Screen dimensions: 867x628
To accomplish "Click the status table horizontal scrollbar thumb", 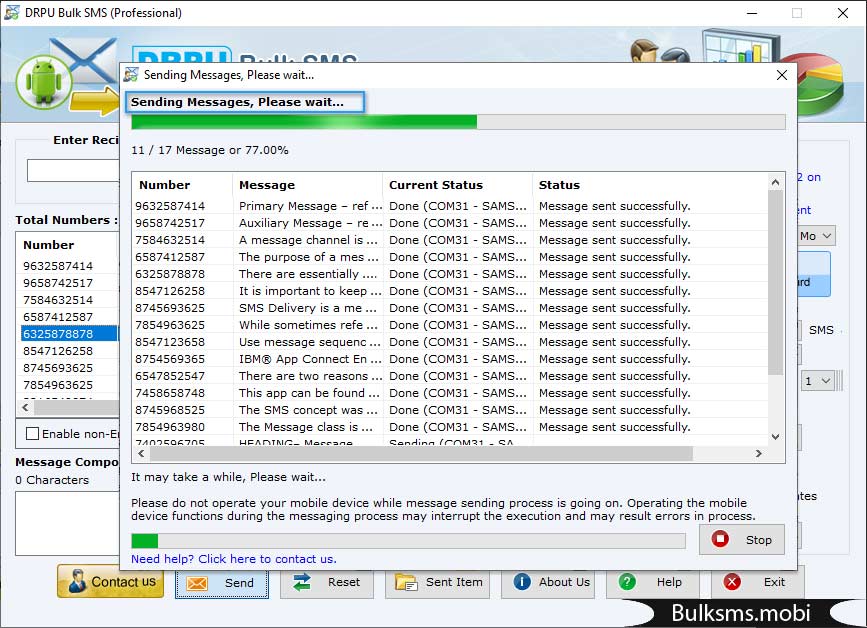I will point(421,453).
